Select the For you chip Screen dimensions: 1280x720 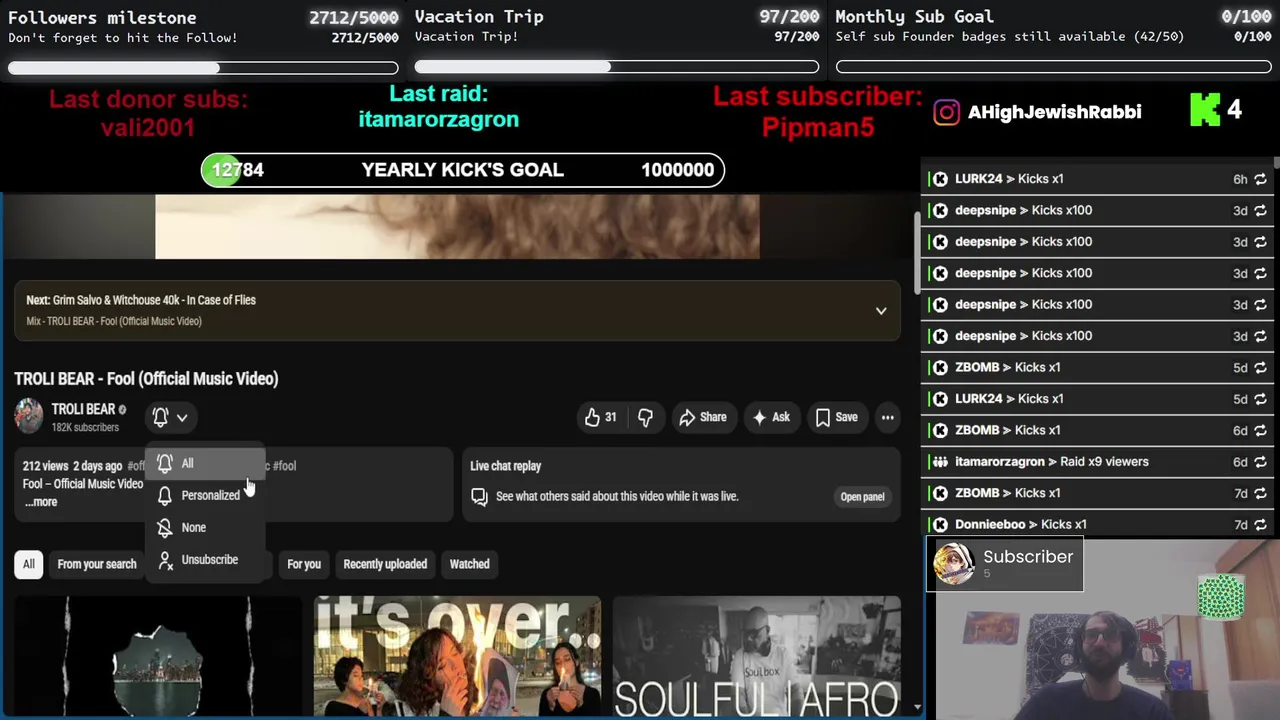tap(304, 564)
